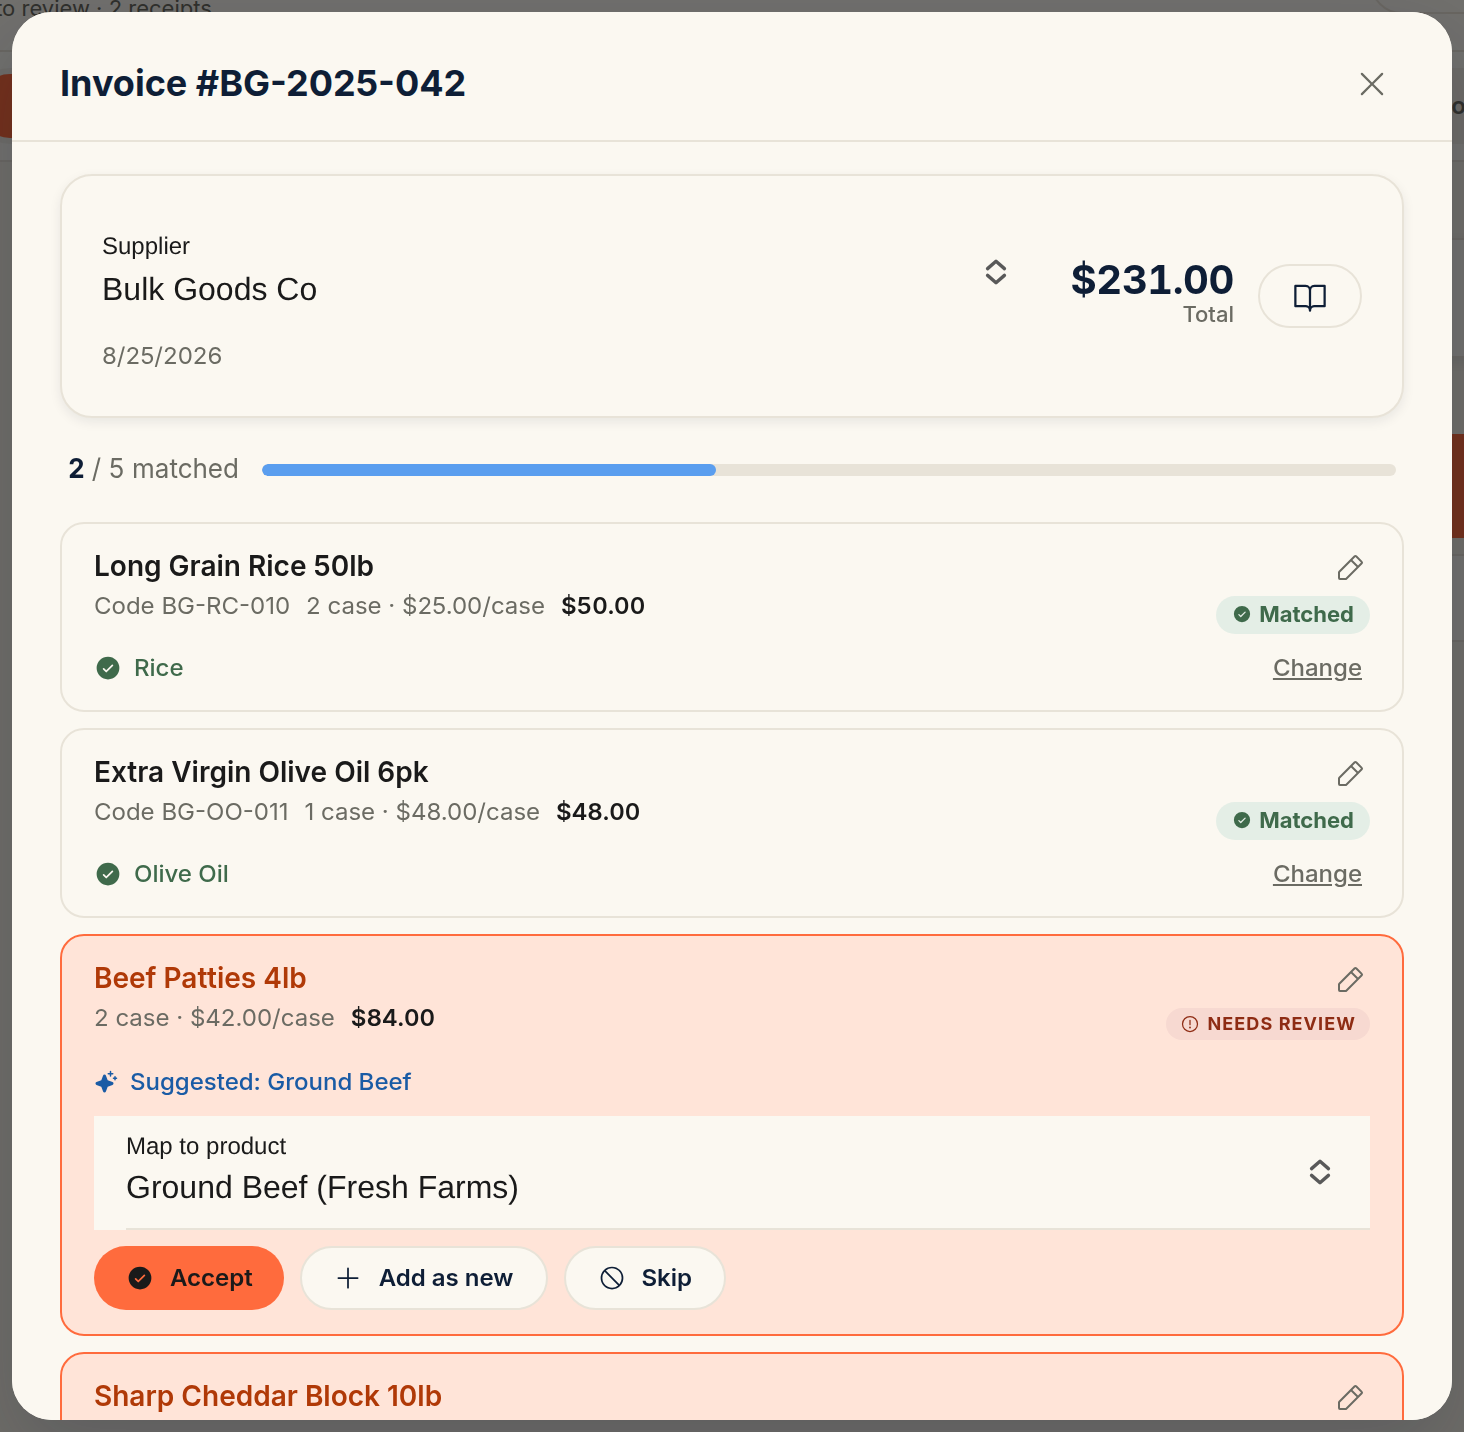Edit Sharp Cheddar Block 10lb pencil icon
Viewport: 1464px width, 1432px height.
(1350, 1398)
